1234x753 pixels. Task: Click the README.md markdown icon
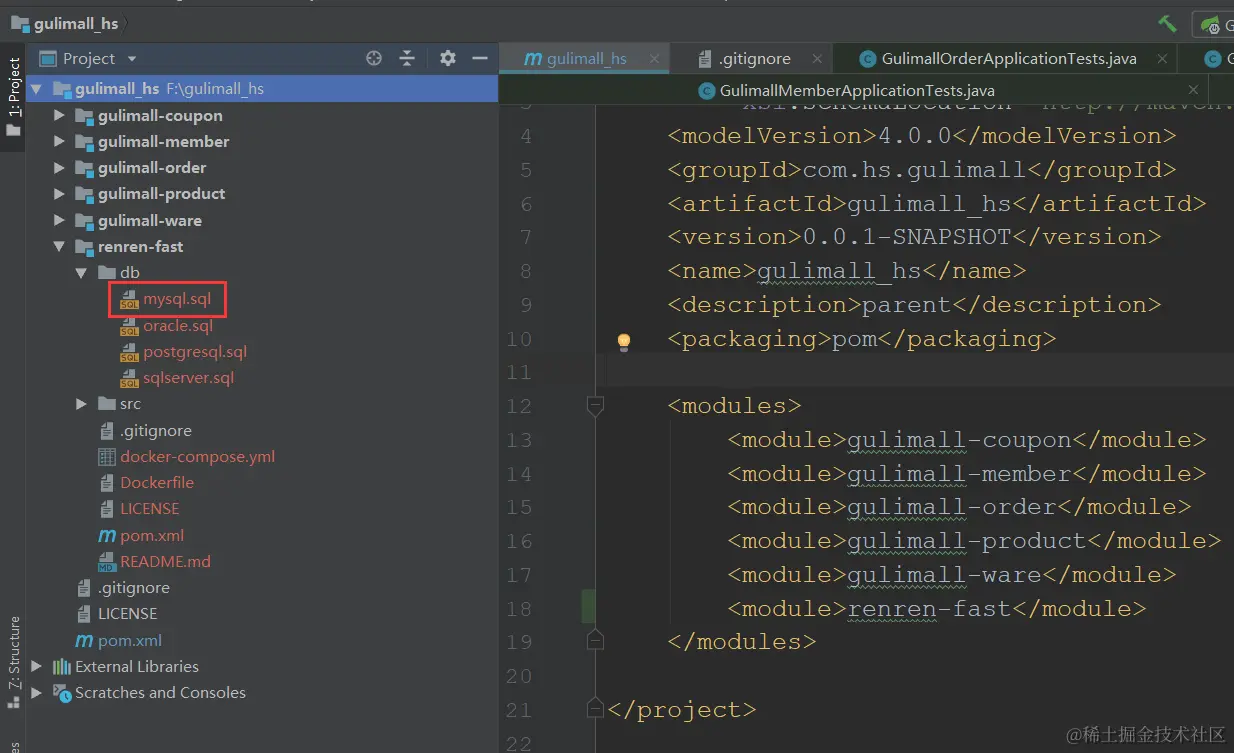coord(107,561)
